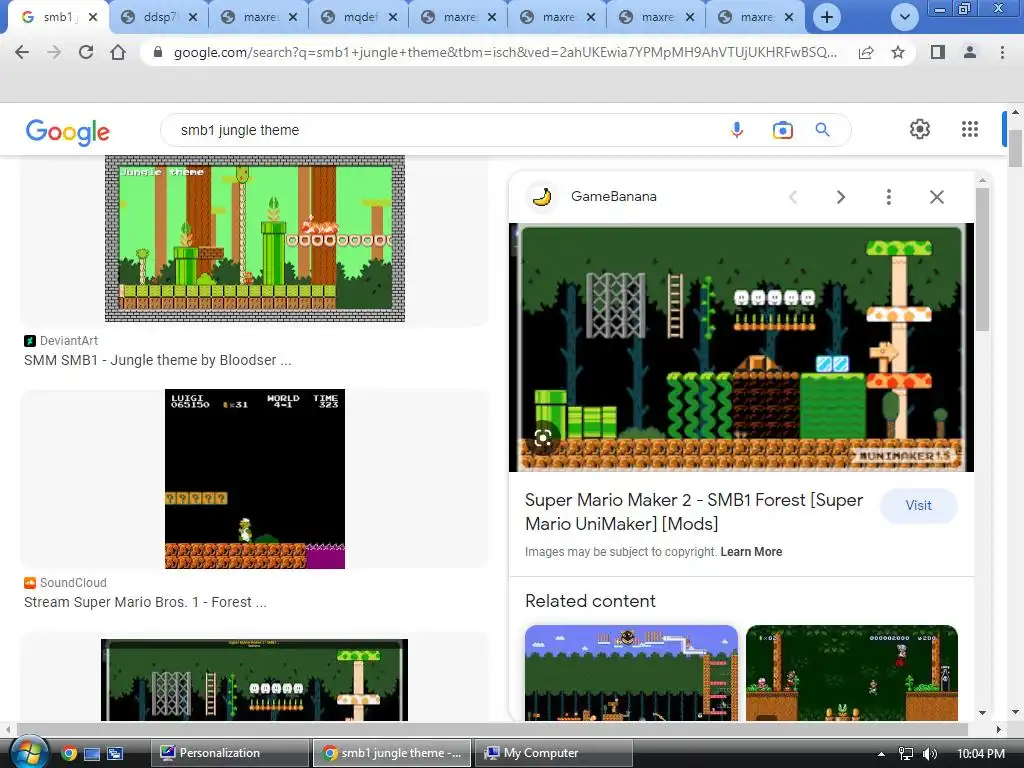1024x768 pixels.
Task: Click the preview panel scrollbar thumb
Action: point(982,259)
